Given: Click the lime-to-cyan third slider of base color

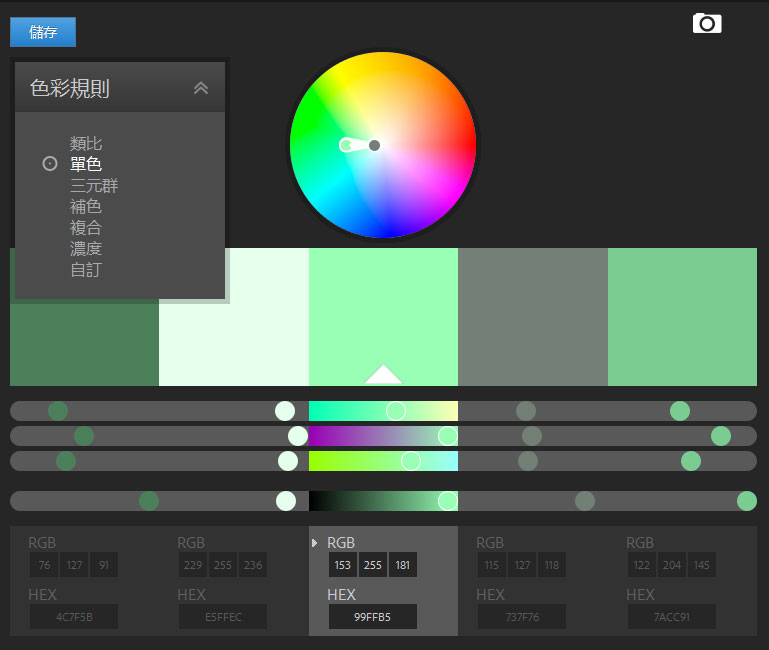Looking at the screenshot, I should click(384, 461).
